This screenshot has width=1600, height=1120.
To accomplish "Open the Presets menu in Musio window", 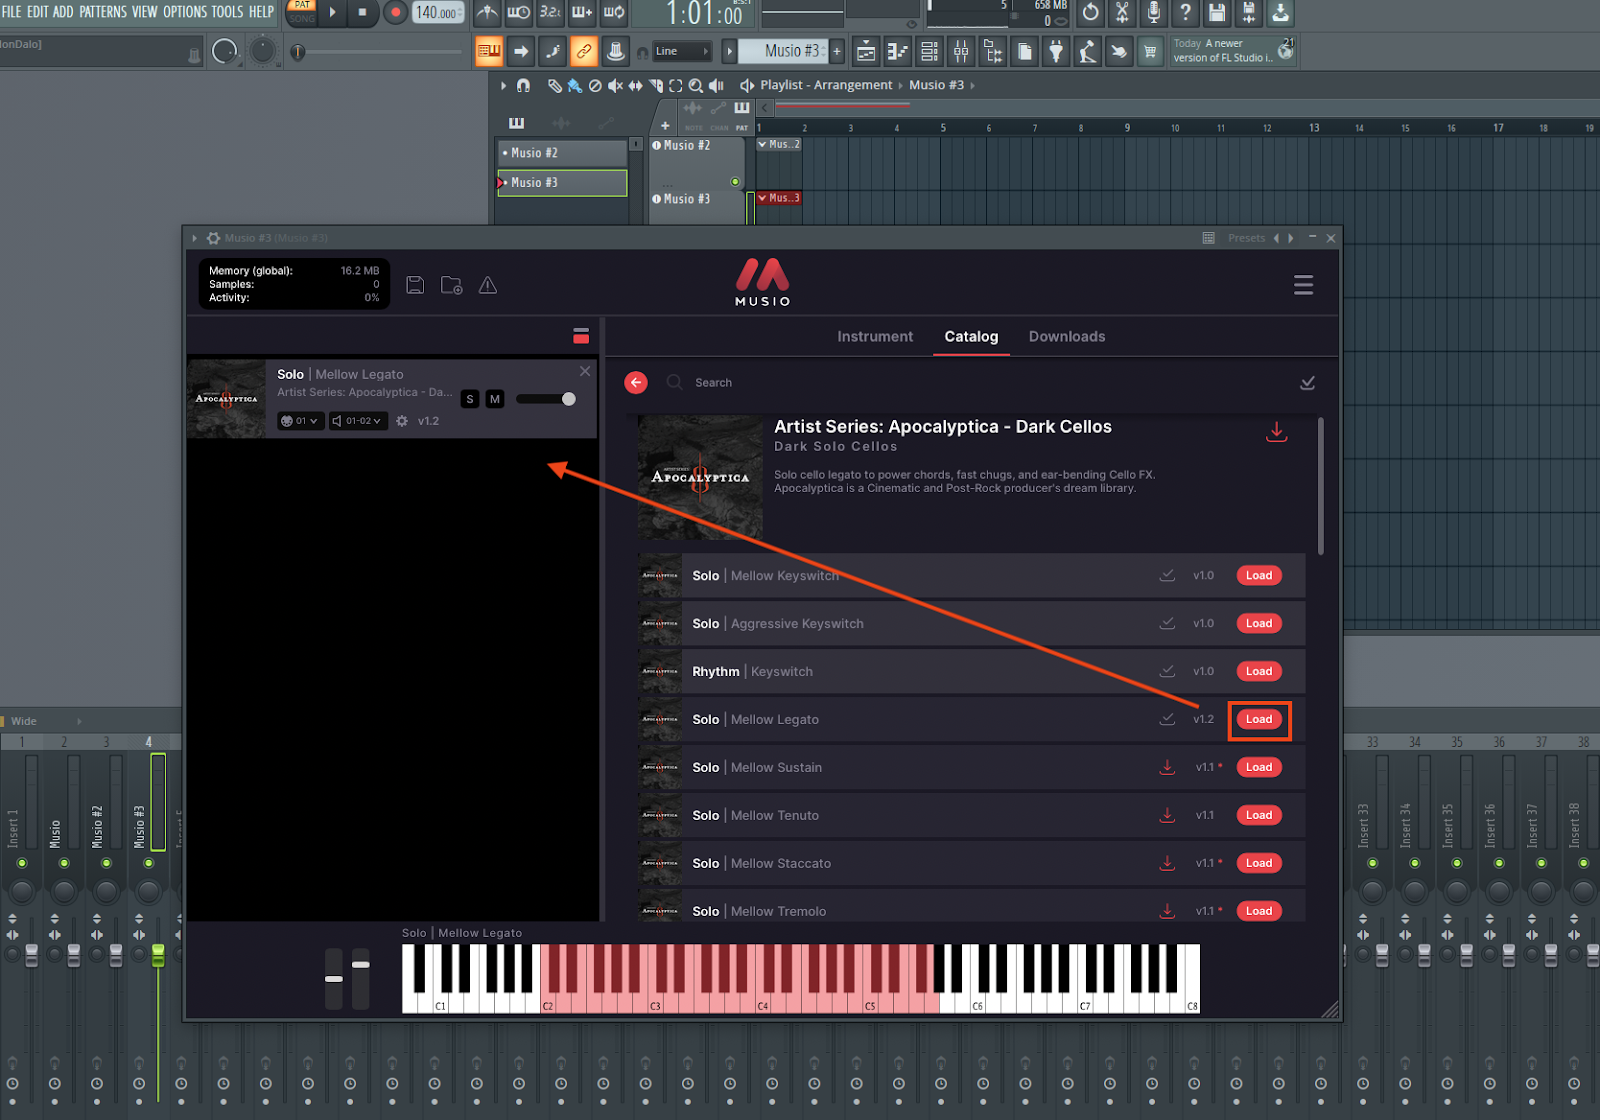I will [1246, 238].
